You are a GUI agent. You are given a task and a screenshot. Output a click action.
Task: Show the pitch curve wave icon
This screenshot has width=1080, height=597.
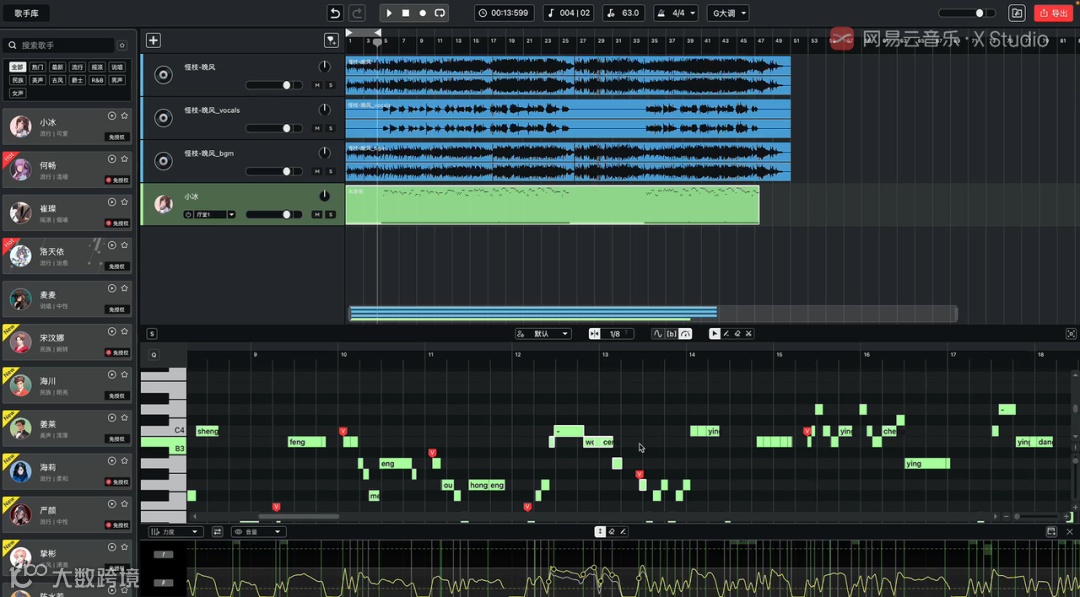pyautogui.click(x=658, y=334)
